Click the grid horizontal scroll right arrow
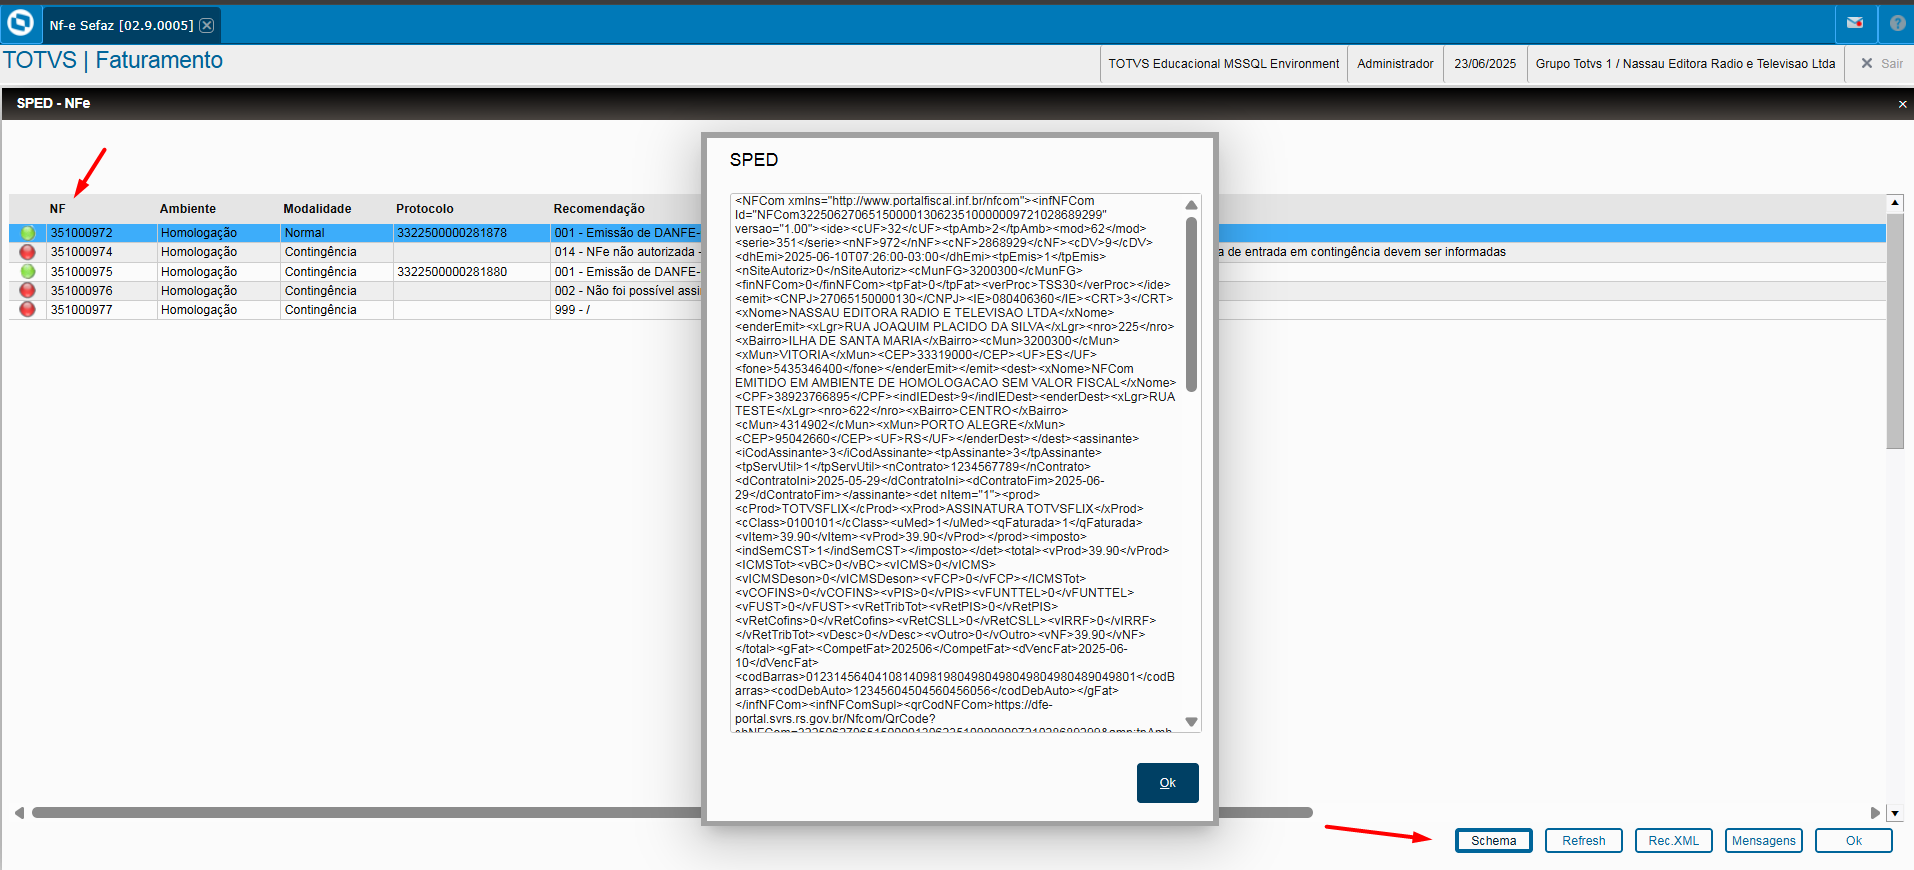 point(1875,813)
